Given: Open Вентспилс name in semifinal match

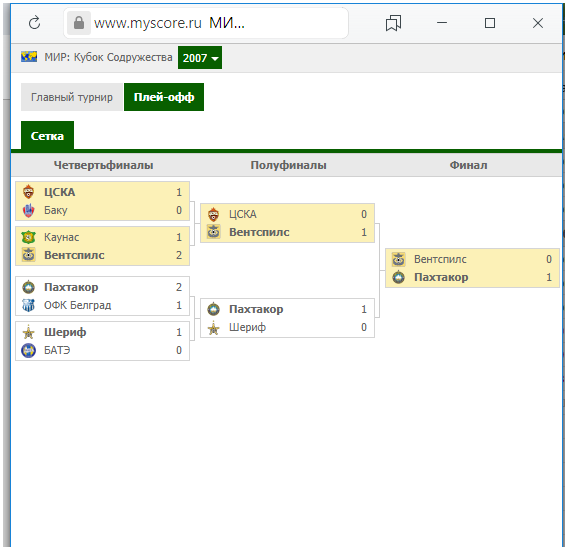Looking at the screenshot, I should 259,232.
